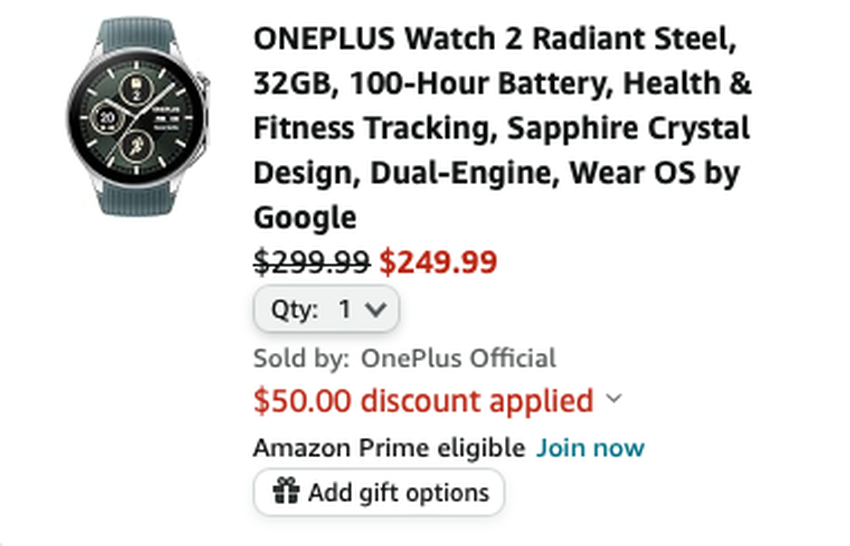Viewport: 850px width, 546px height.
Task: Click the crossed-out $299.99 list price
Action: click(312, 262)
